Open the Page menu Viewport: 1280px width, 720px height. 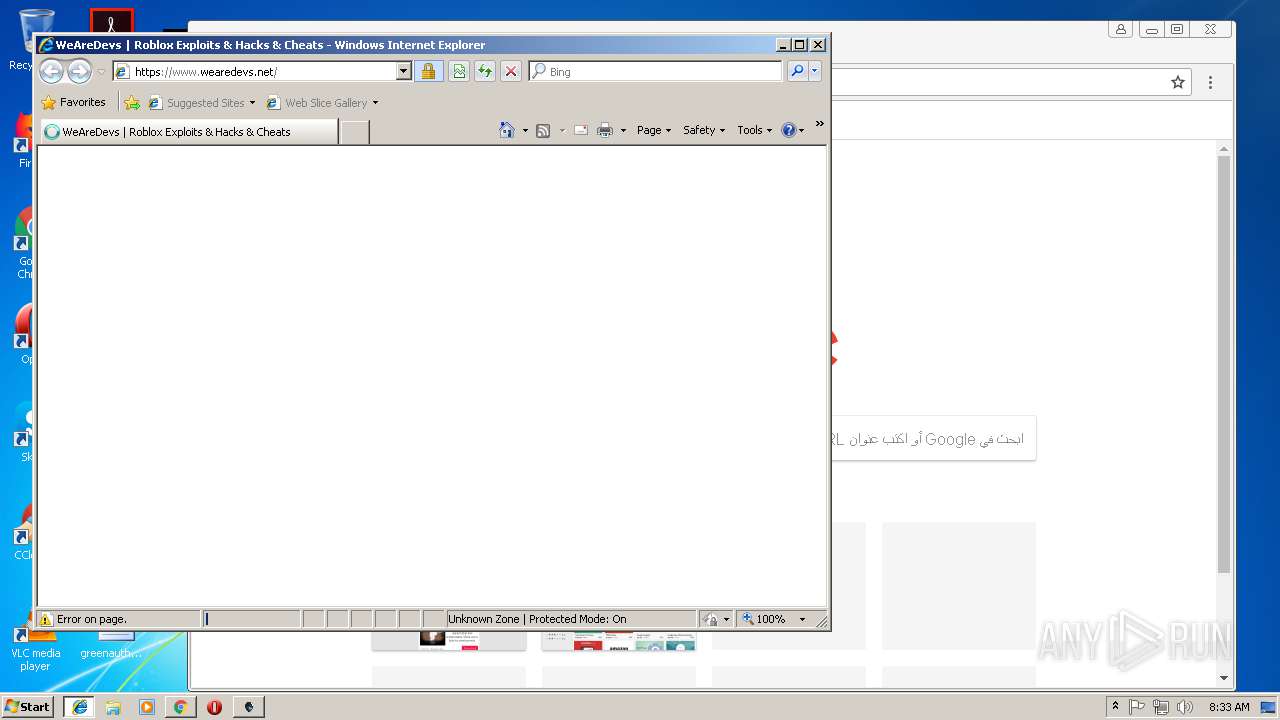[654, 130]
